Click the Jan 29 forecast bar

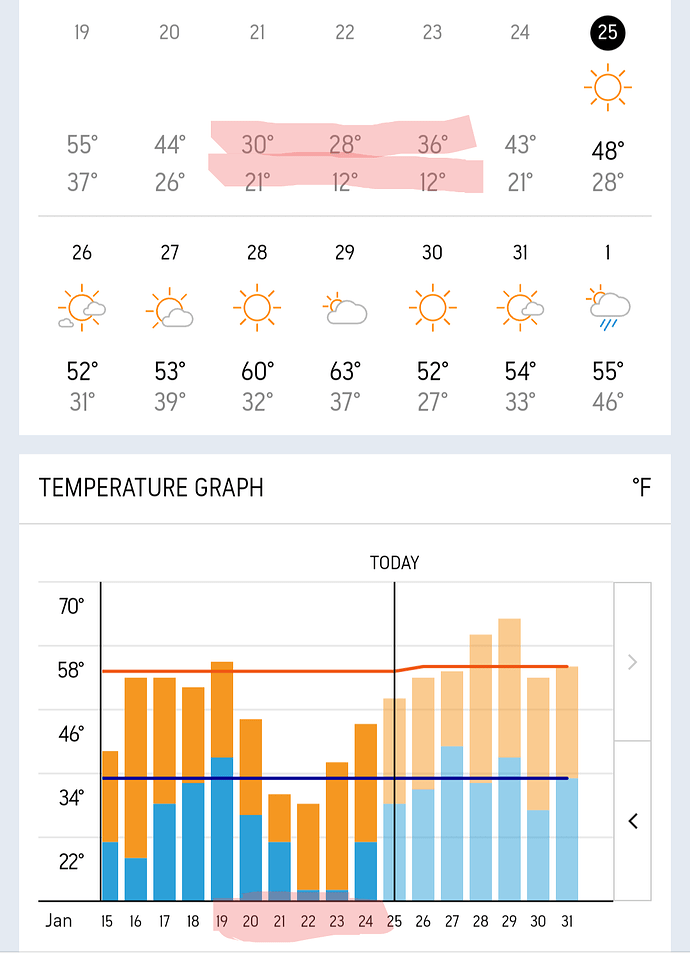point(509,760)
